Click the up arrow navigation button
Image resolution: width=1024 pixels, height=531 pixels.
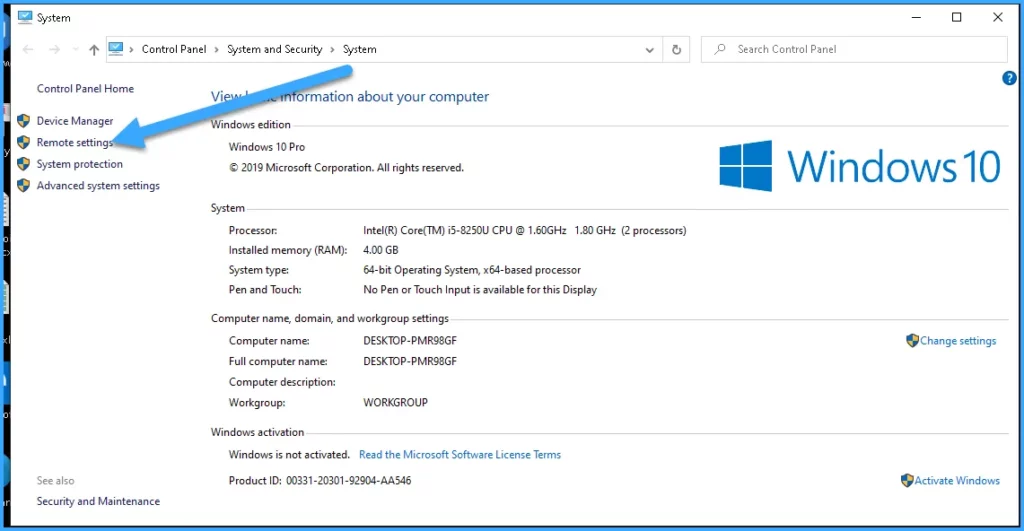pyautogui.click(x=94, y=50)
